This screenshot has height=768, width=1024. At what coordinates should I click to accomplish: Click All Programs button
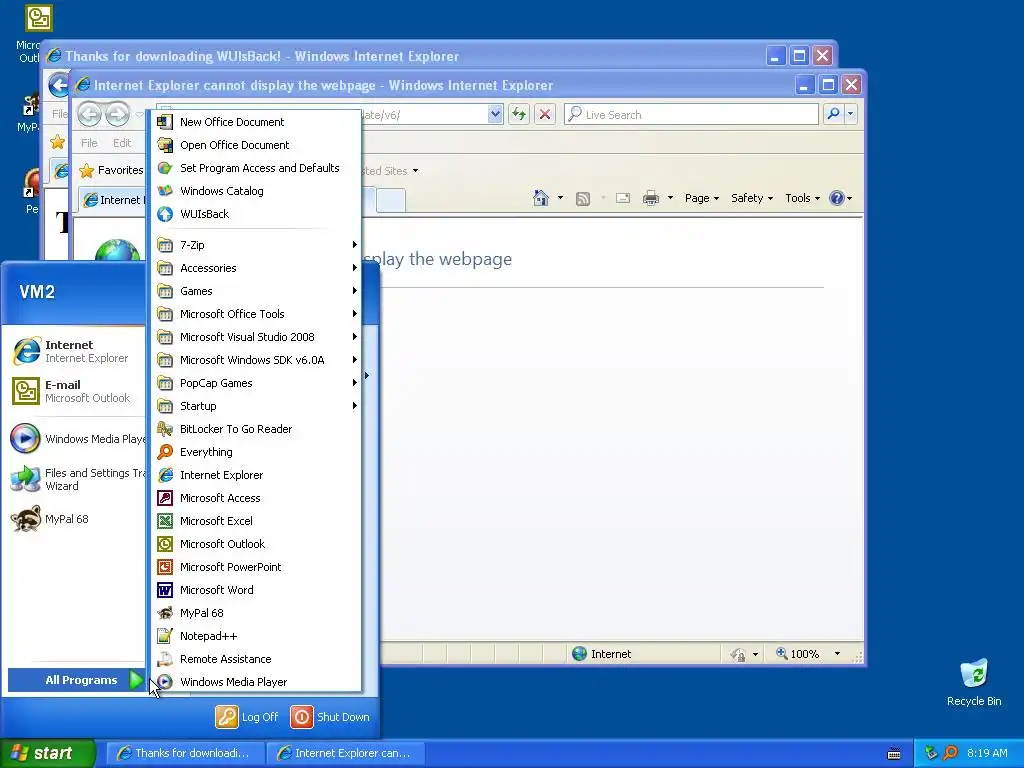(x=76, y=680)
